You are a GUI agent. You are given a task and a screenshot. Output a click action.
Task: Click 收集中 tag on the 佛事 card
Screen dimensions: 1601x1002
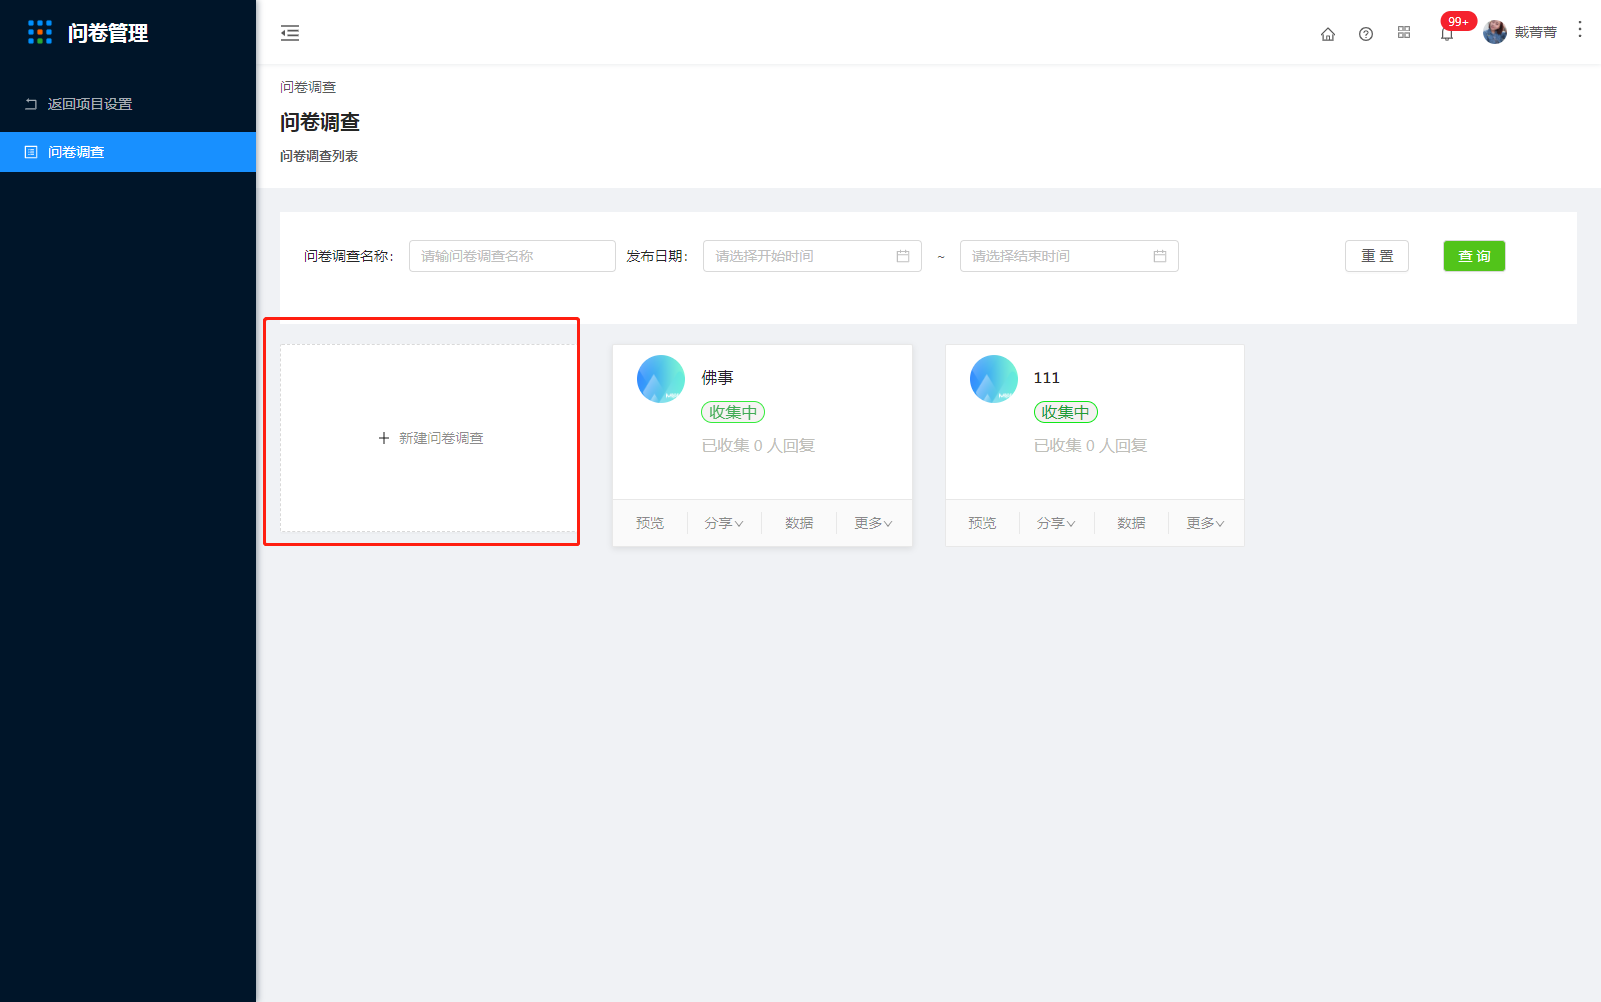point(733,412)
